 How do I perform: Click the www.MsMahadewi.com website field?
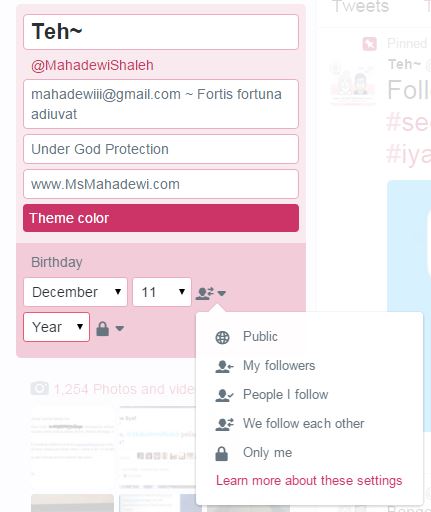(x=161, y=184)
